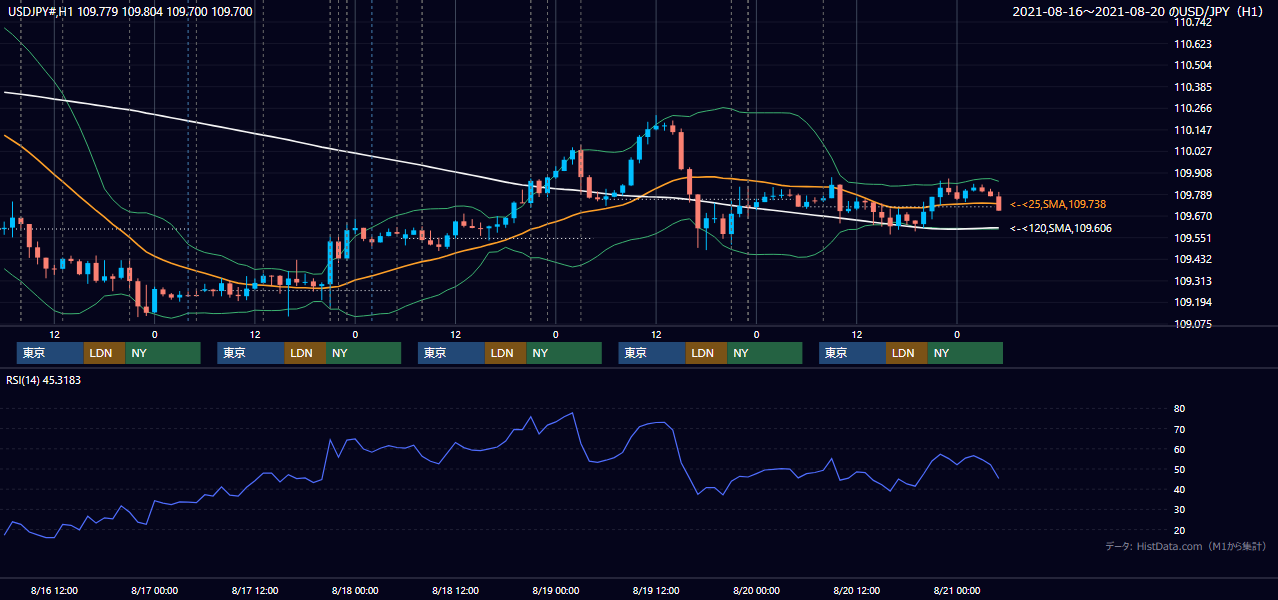Click the RSI scale value 80

(x=1179, y=409)
